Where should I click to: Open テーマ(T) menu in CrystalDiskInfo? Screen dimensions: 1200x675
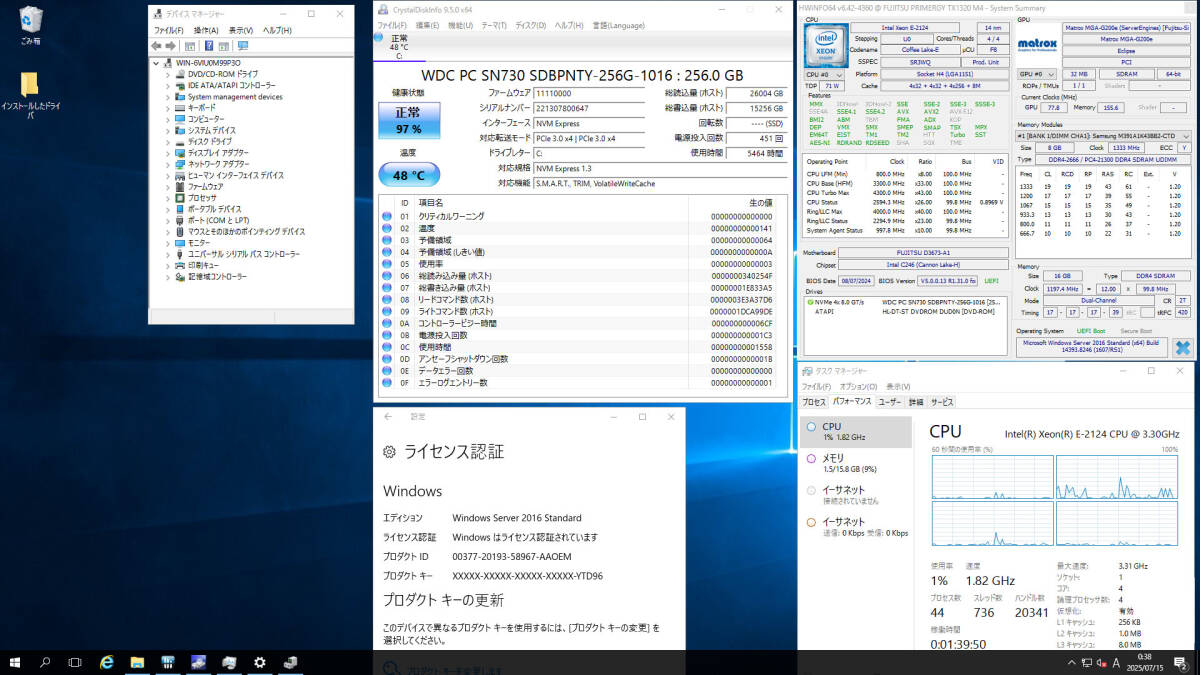coord(494,25)
